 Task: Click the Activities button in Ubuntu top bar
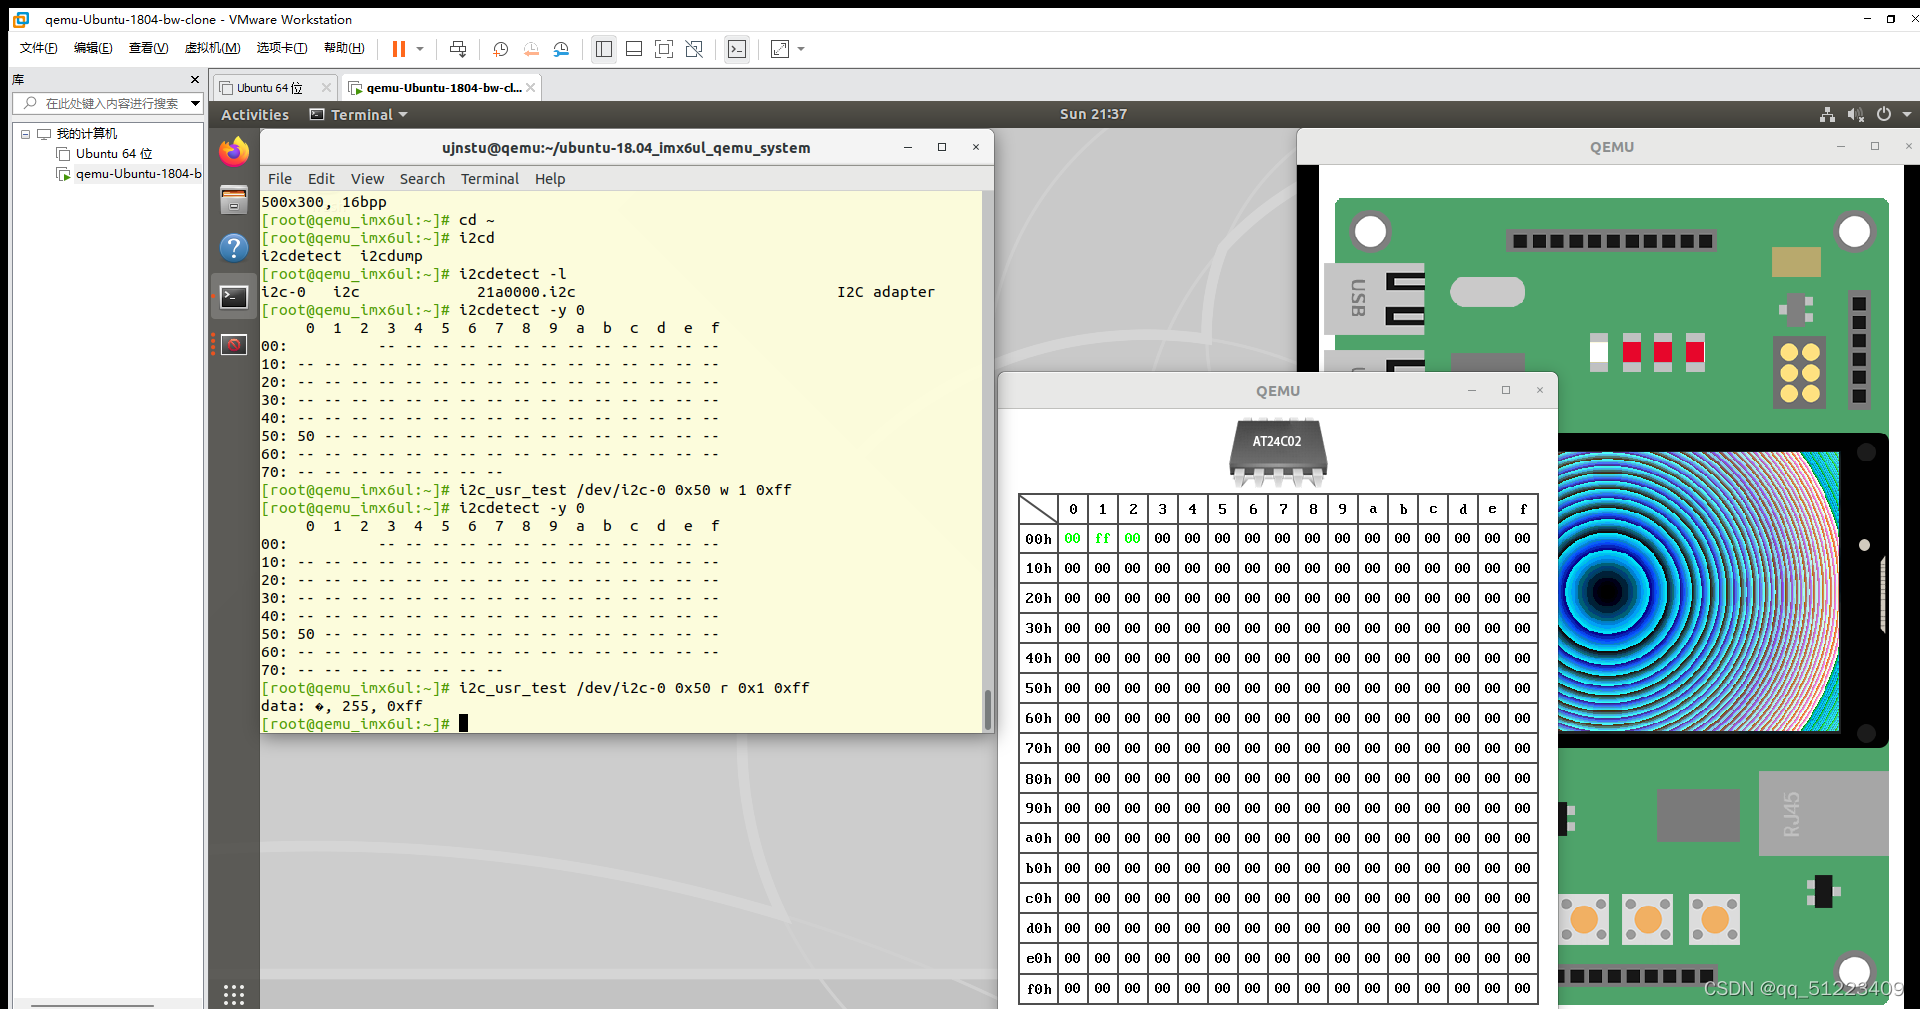[x=255, y=115]
